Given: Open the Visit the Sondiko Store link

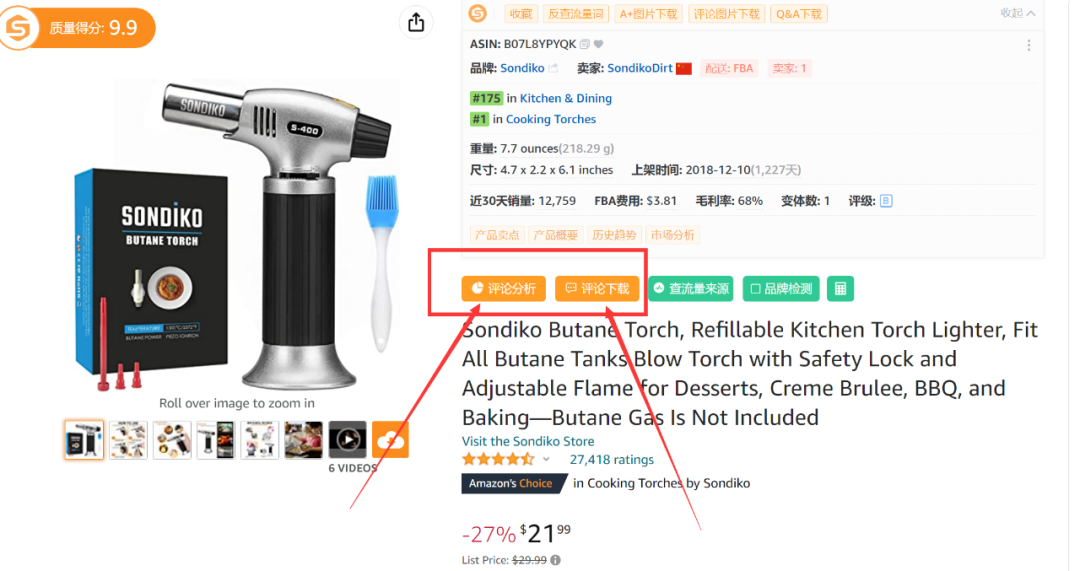Looking at the screenshot, I should (528, 442).
